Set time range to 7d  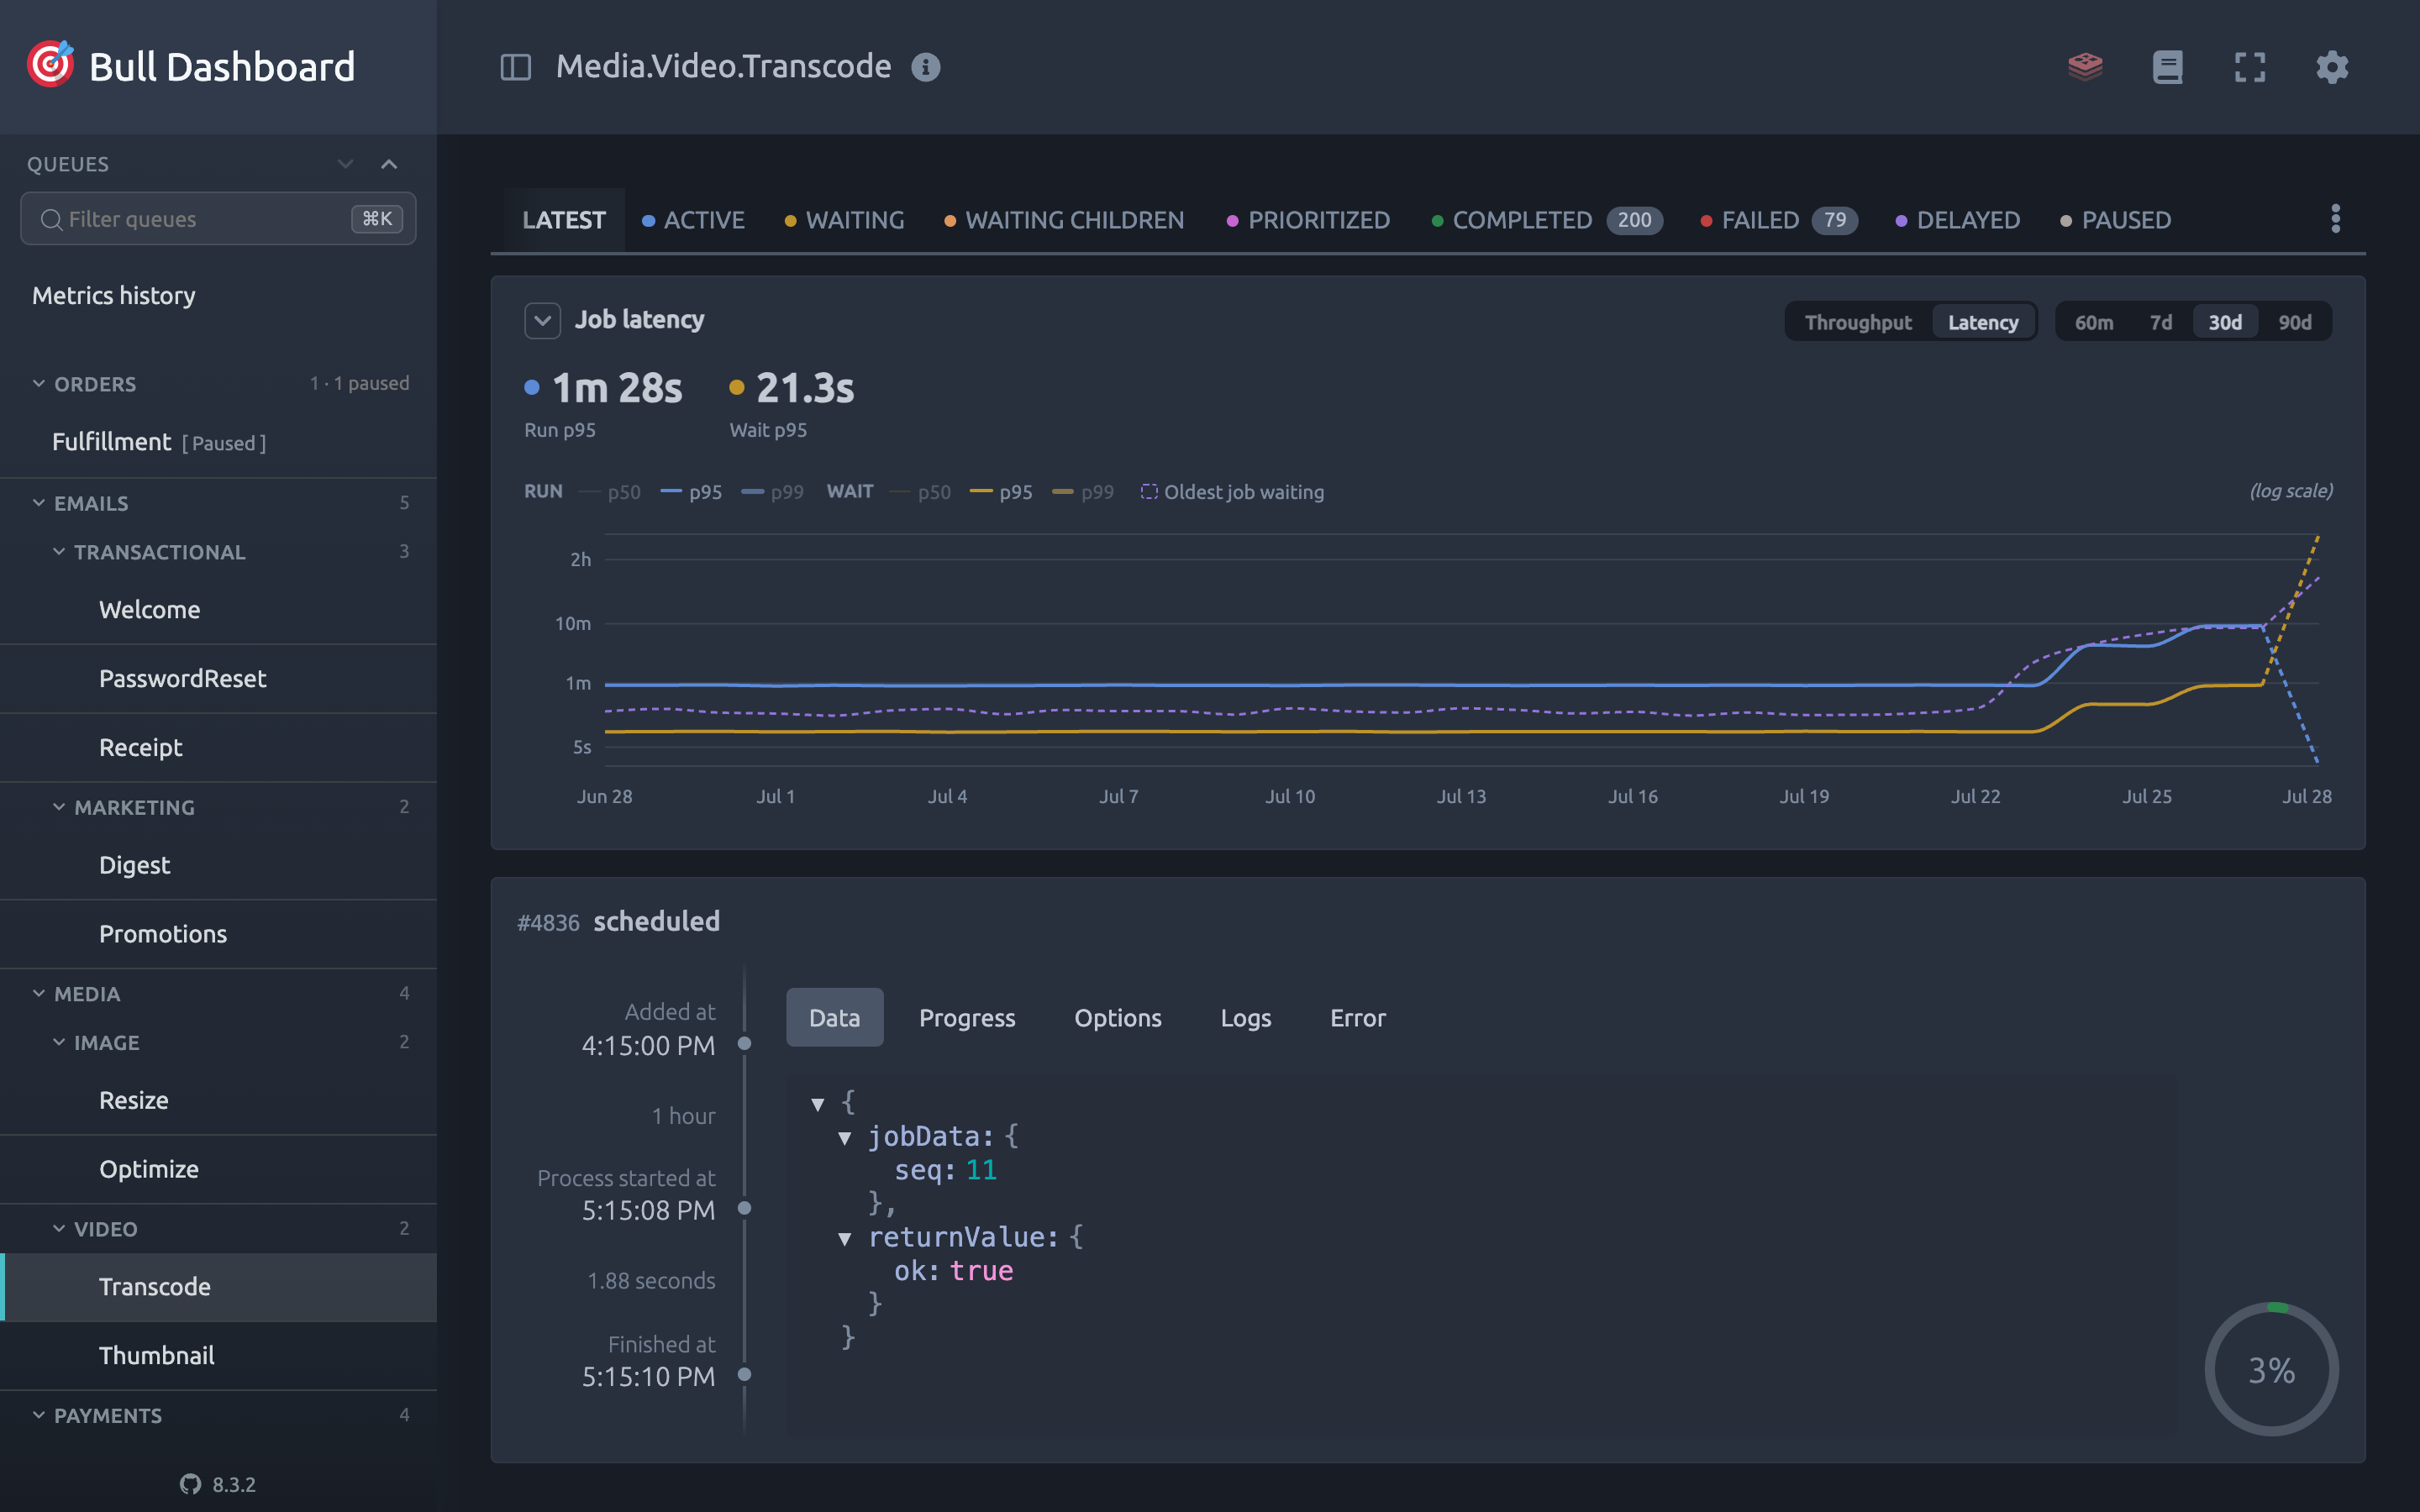pos(2160,322)
